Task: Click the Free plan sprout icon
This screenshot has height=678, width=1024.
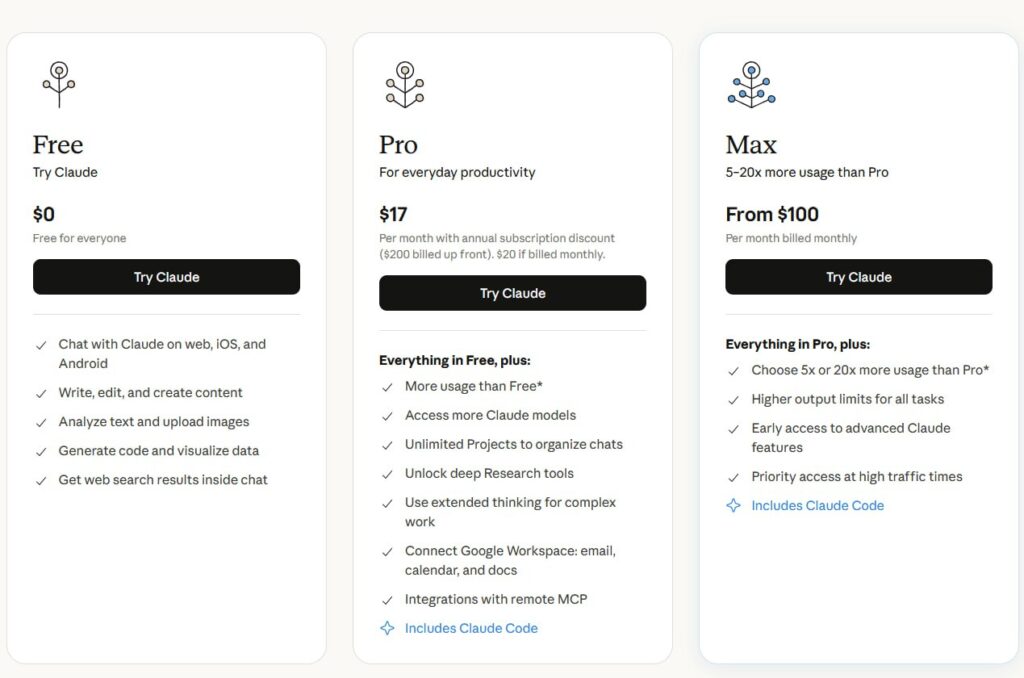Action: pos(59,84)
